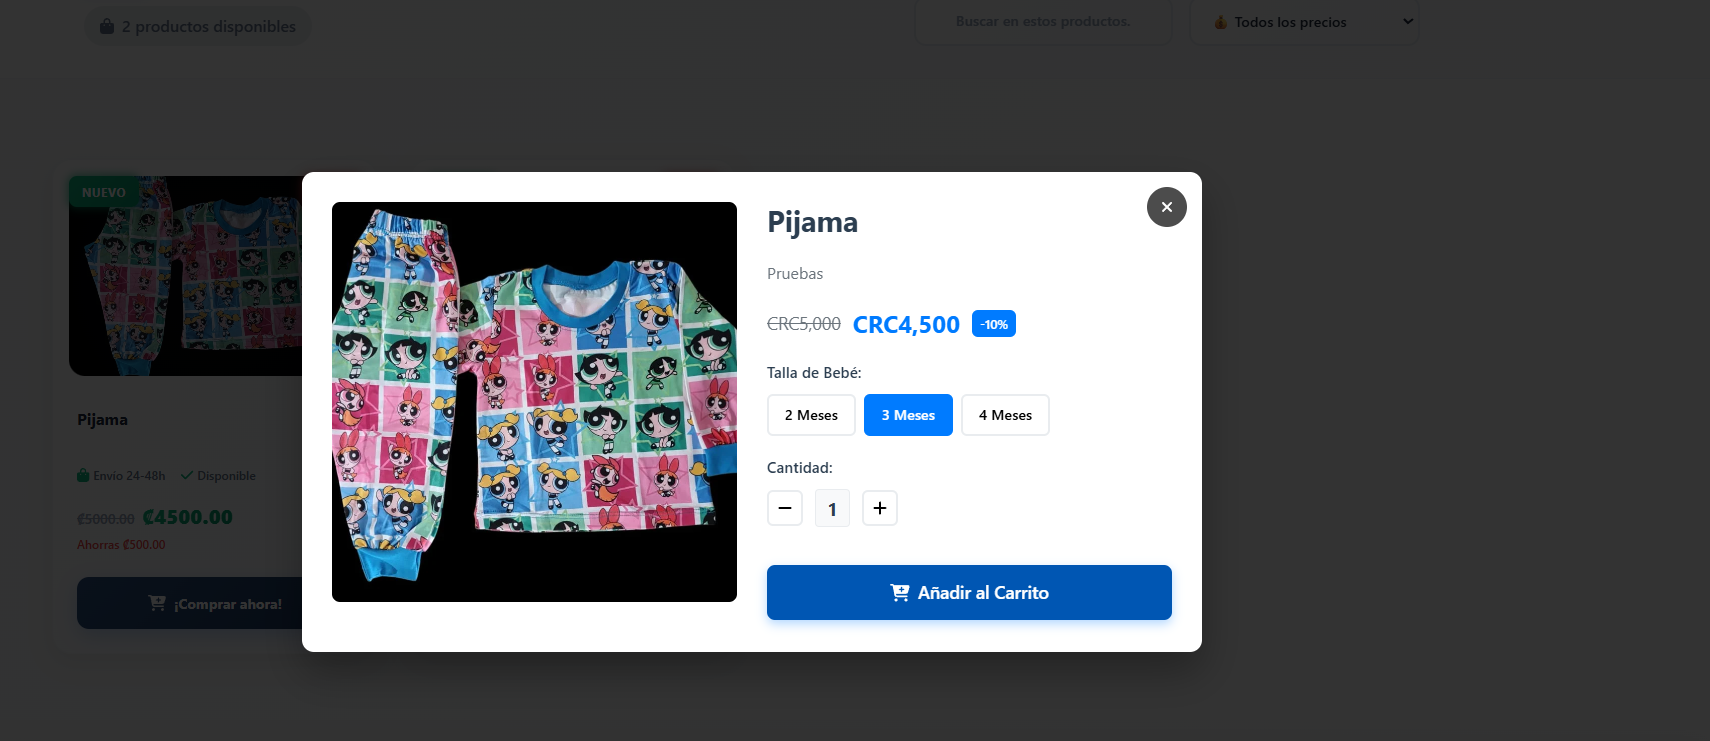The height and width of the screenshot is (741, 1710).
Task: Select the 3 Meses size option
Action: pos(908,415)
